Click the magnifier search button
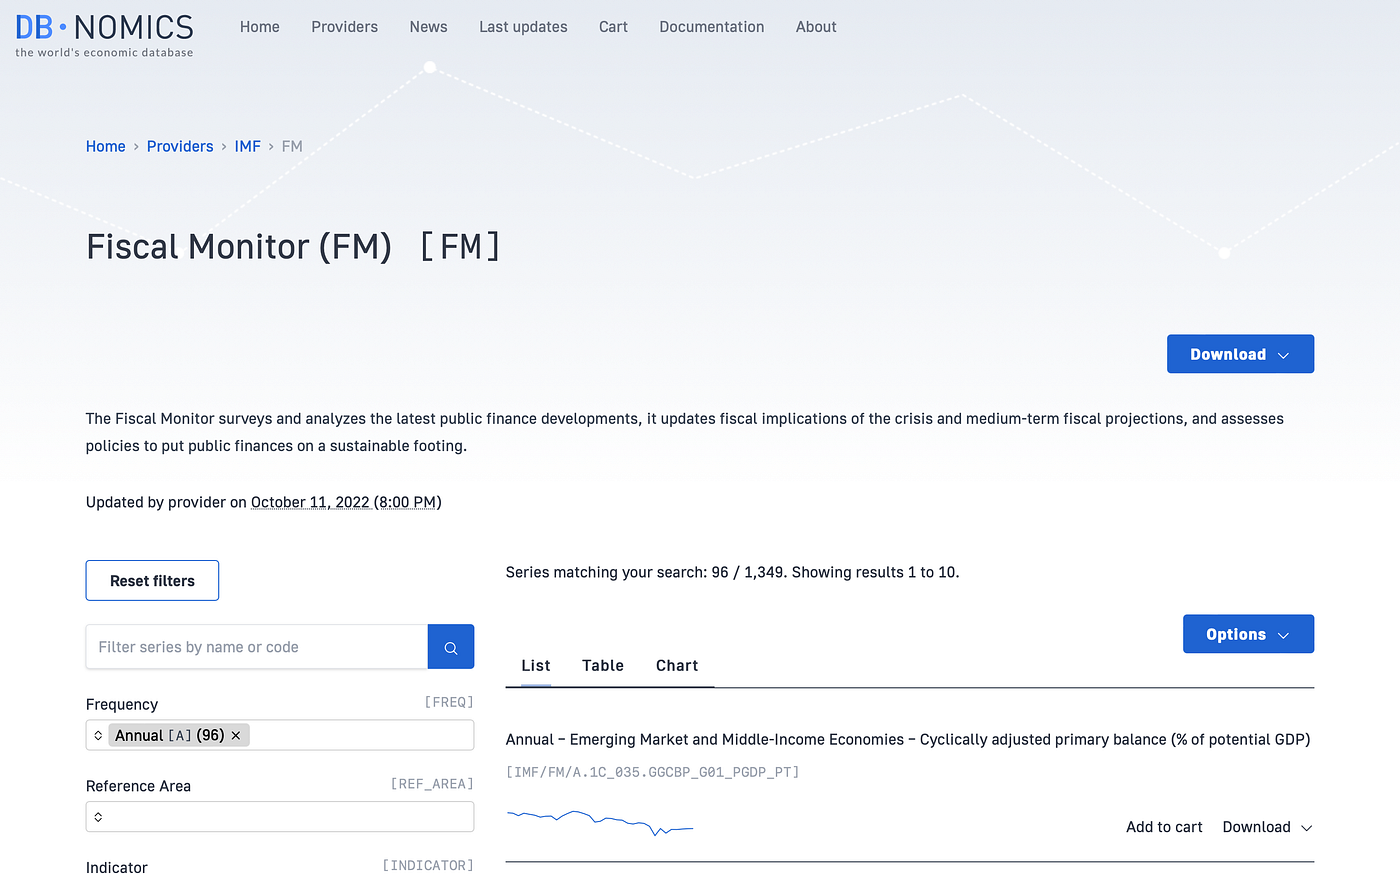Screen dimensions: 1400x874 pos(451,647)
